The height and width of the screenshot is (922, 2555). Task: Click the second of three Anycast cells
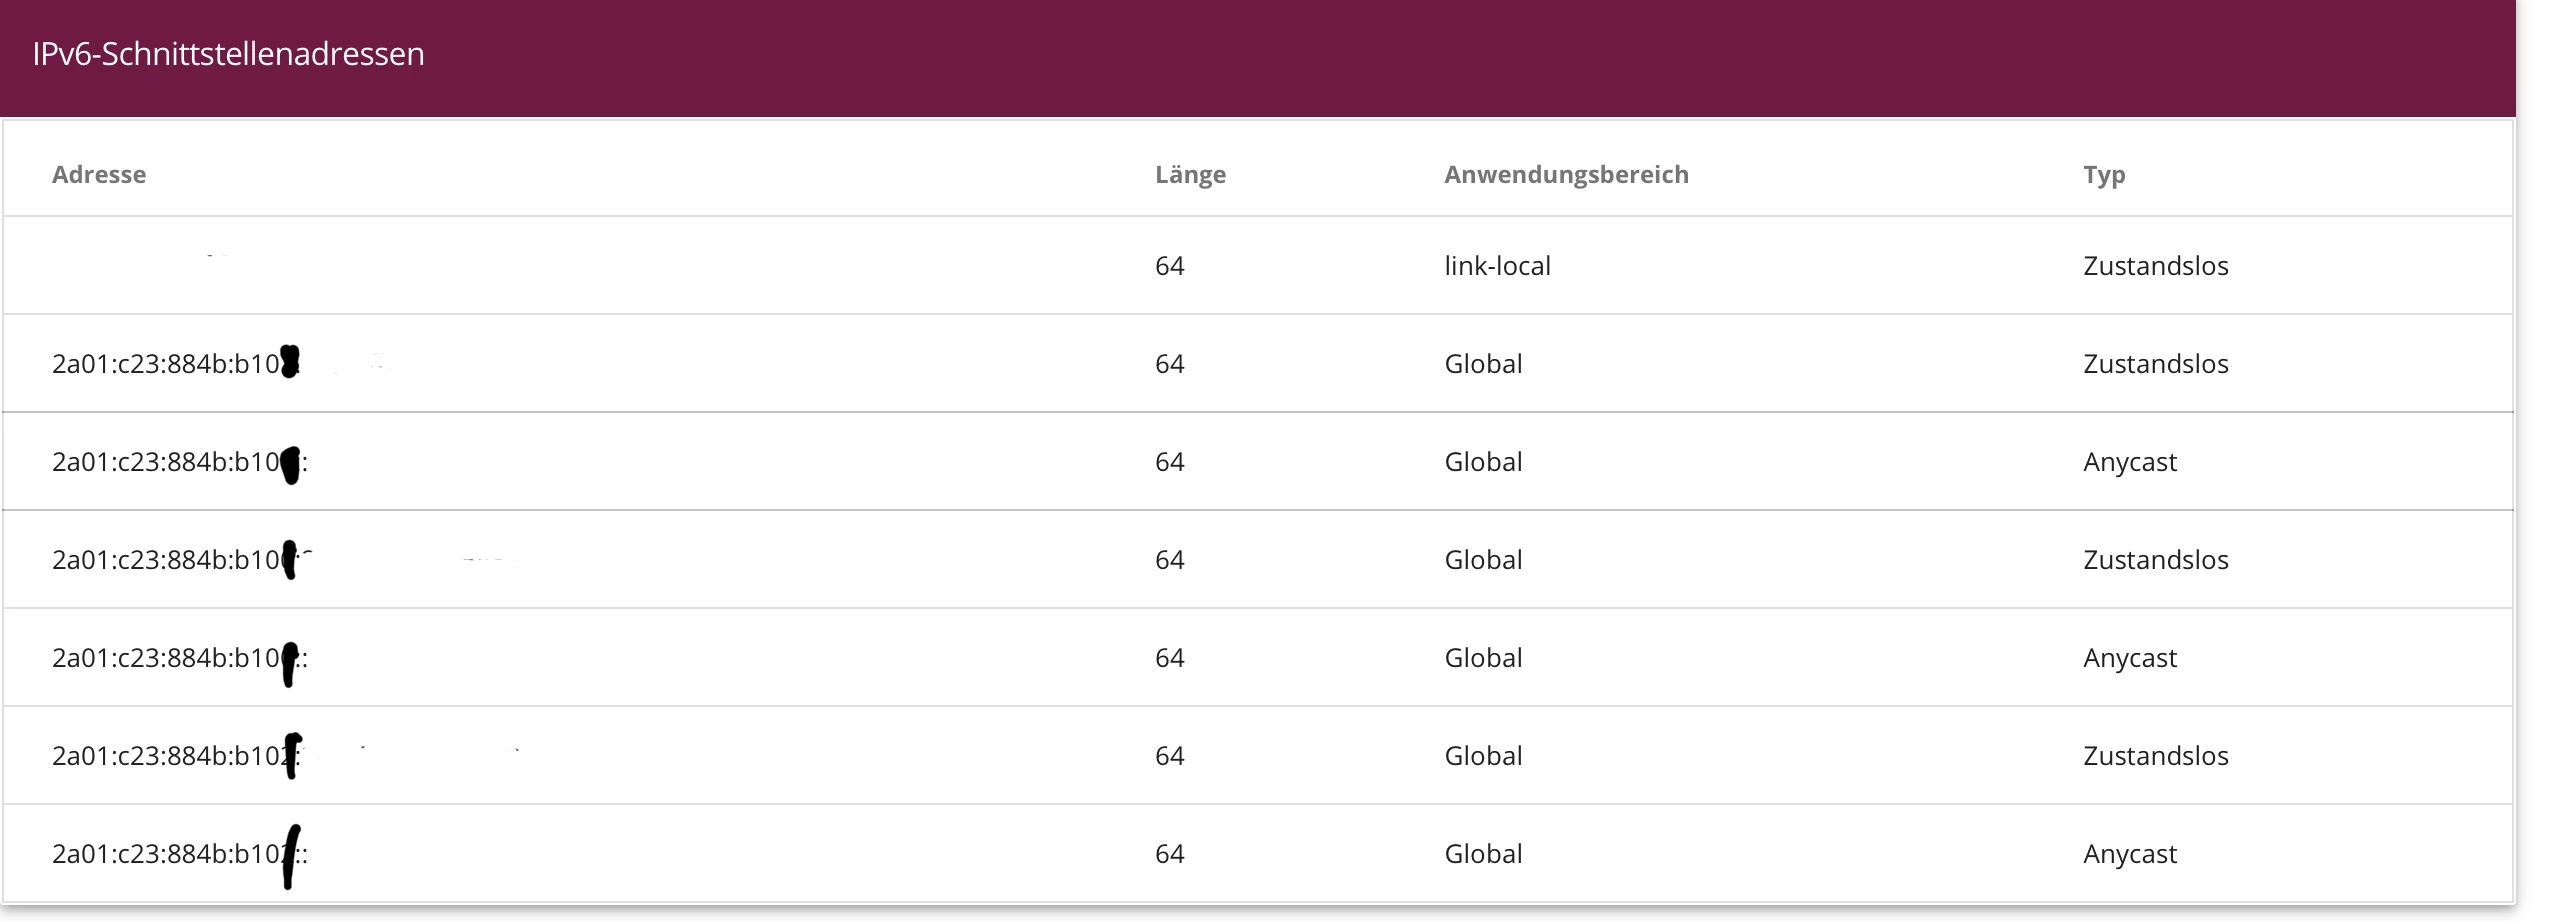point(2129,658)
